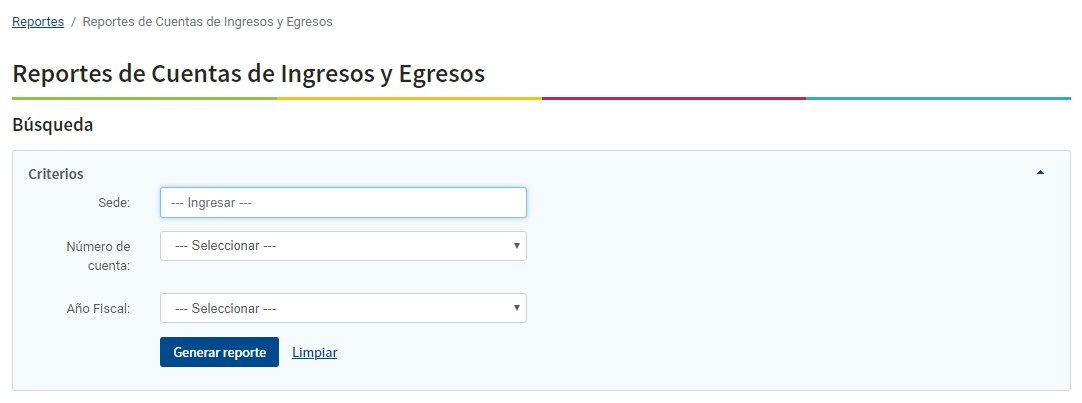
Task: Click the Año Fiscal label
Action: [x=98, y=308]
